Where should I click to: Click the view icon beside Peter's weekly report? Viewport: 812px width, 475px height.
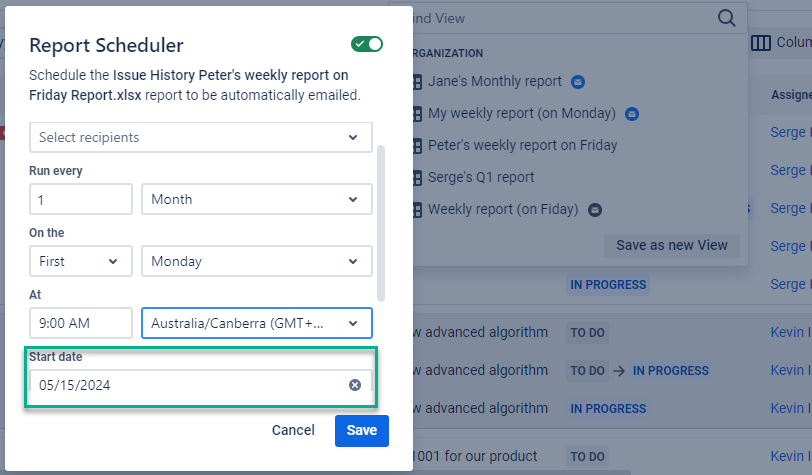coord(417,145)
